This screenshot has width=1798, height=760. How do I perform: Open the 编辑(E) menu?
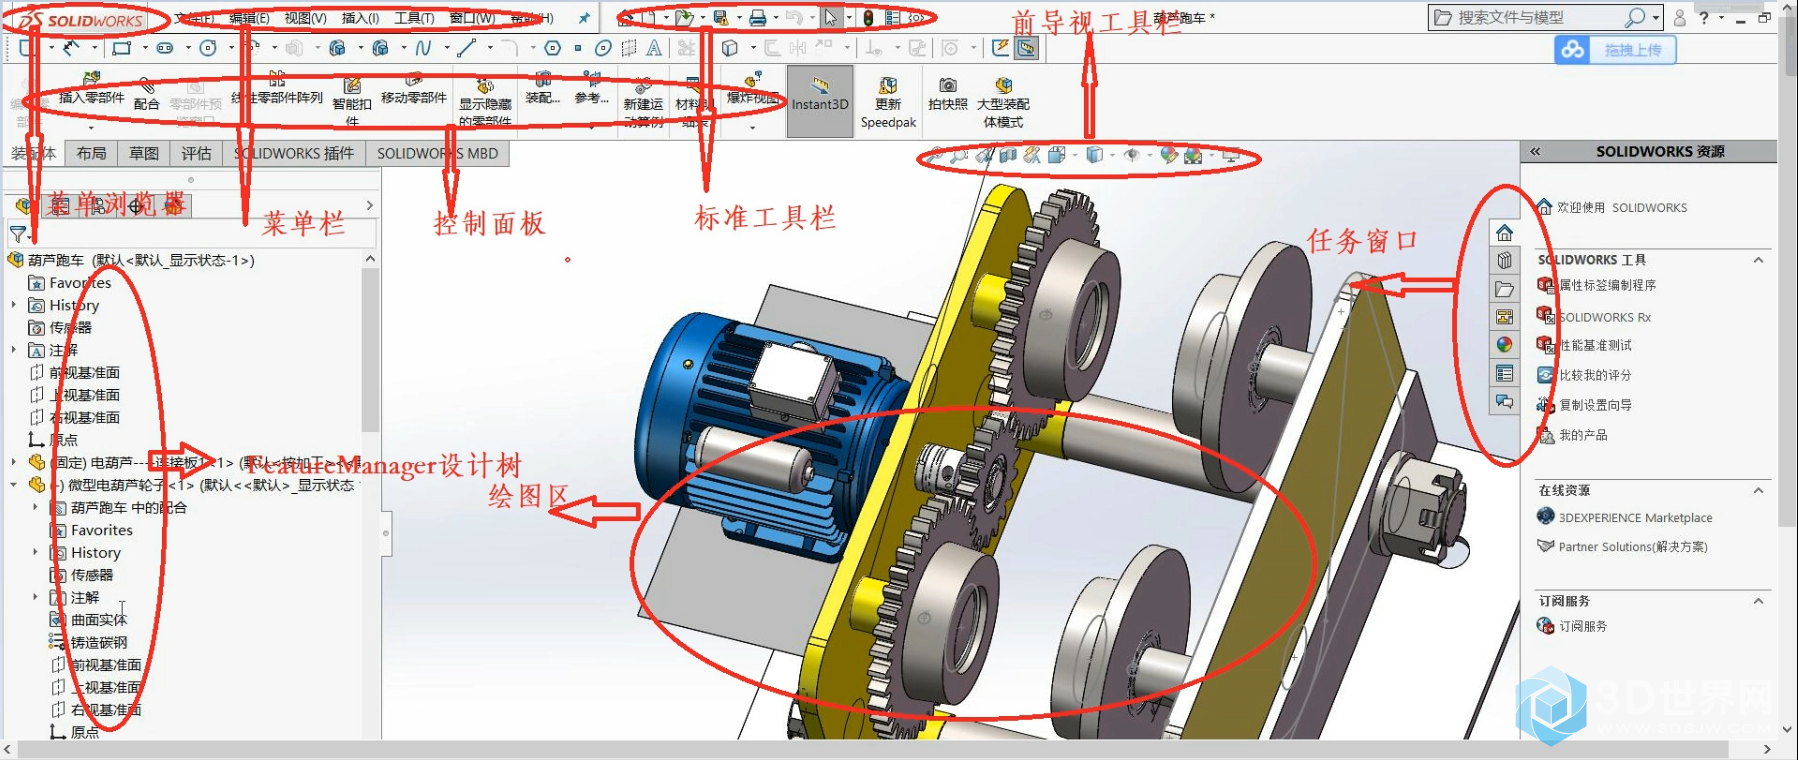(250, 18)
